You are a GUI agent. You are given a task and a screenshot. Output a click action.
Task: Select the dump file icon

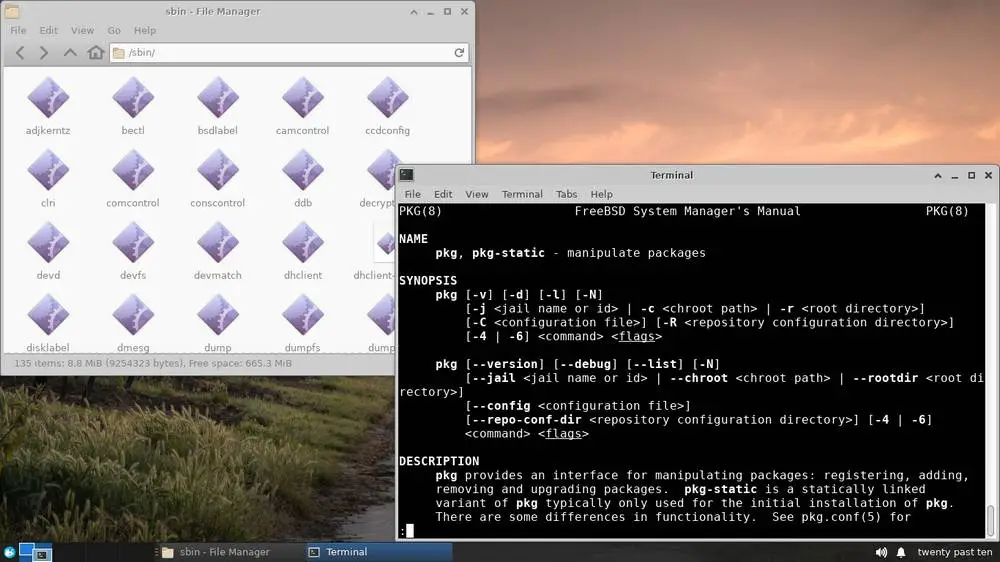coord(217,315)
